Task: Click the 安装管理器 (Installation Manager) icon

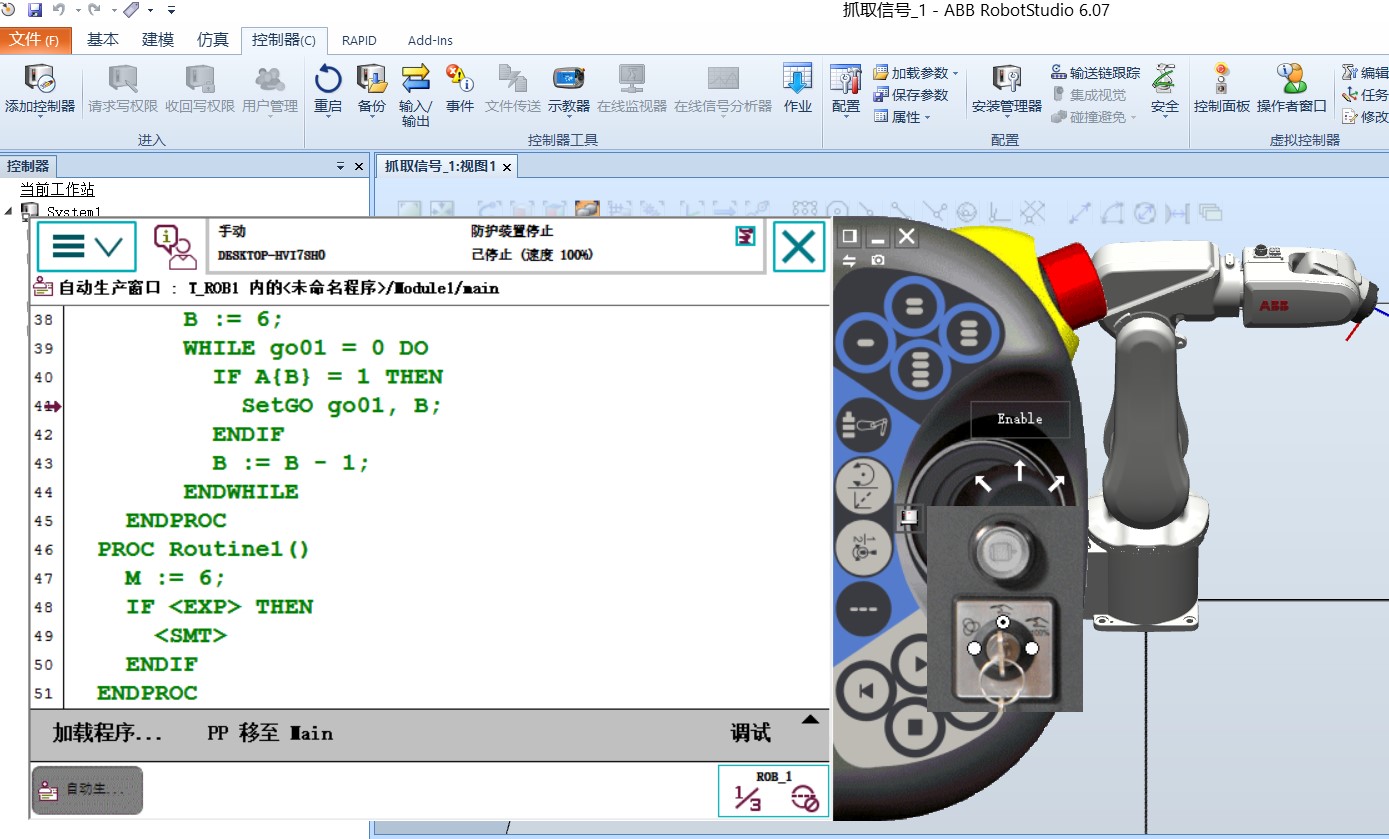Action: (1006, 79)
